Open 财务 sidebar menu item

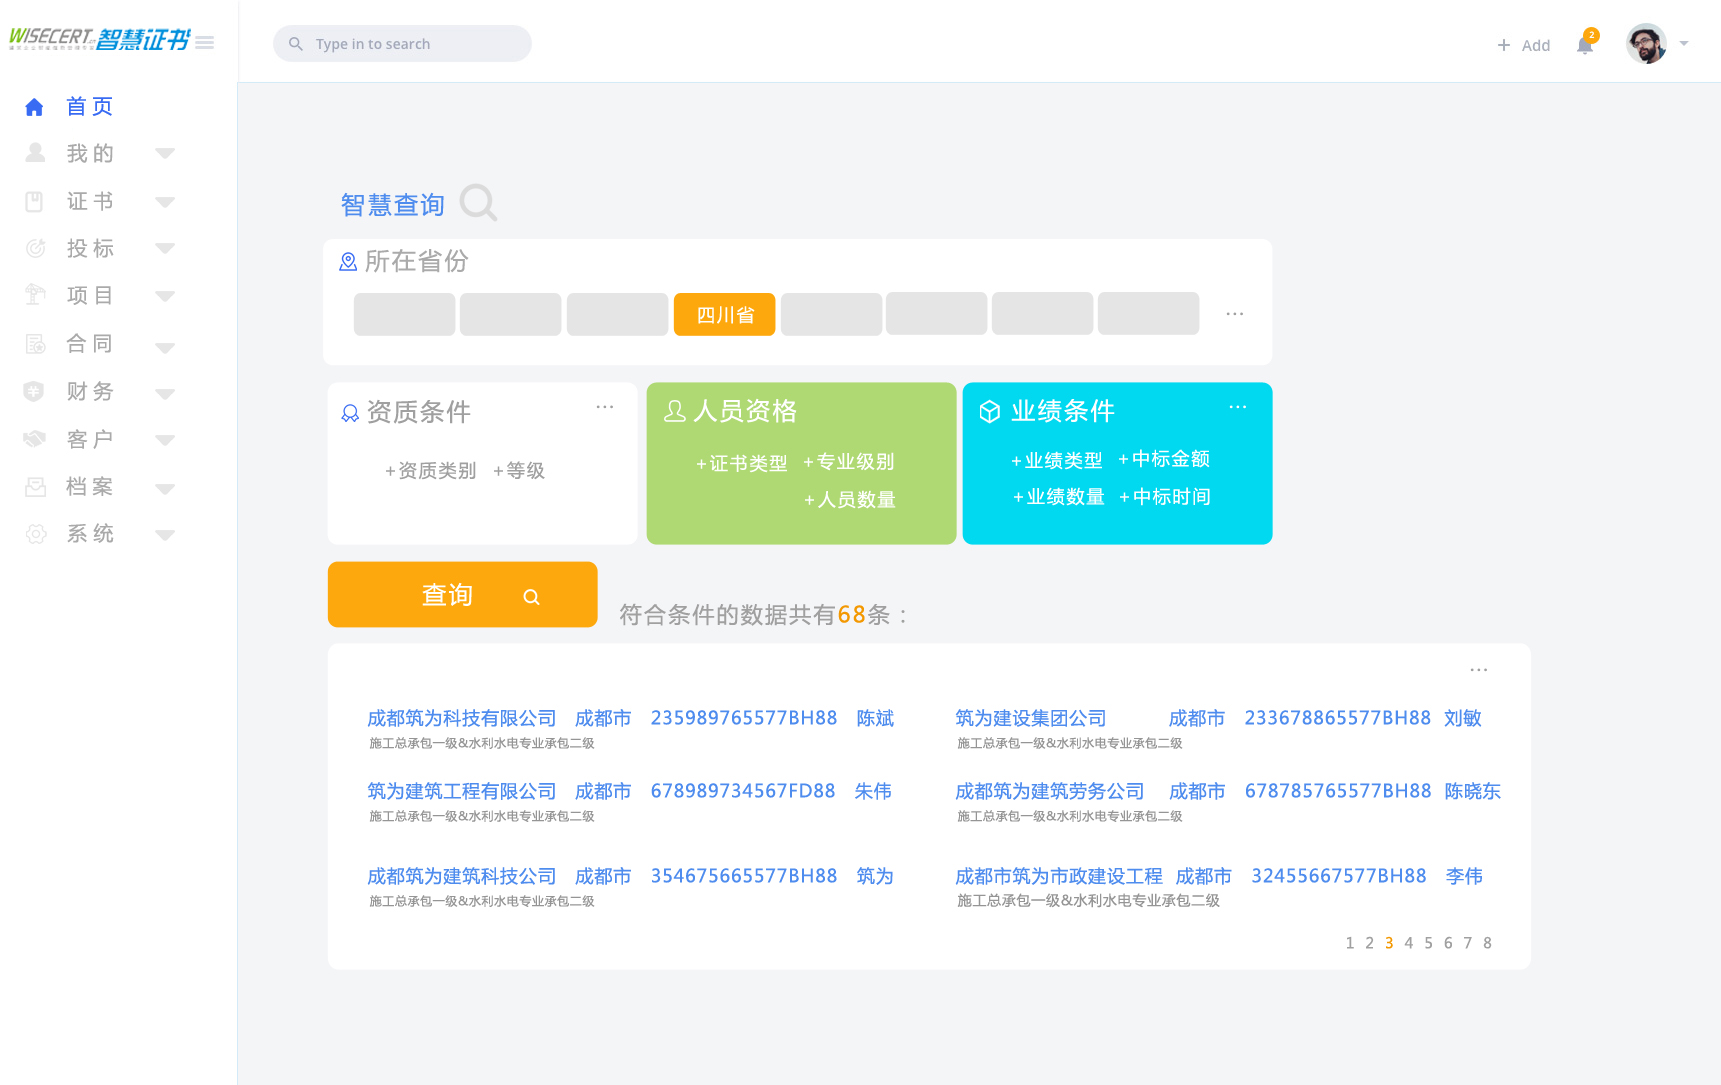pos(90,391)
